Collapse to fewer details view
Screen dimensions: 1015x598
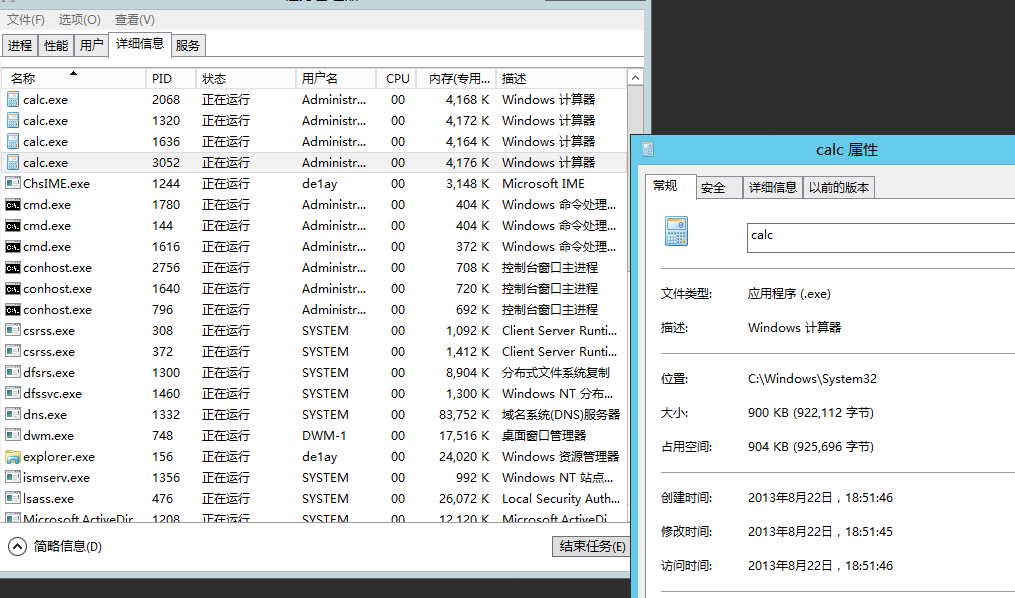(17, 547)
